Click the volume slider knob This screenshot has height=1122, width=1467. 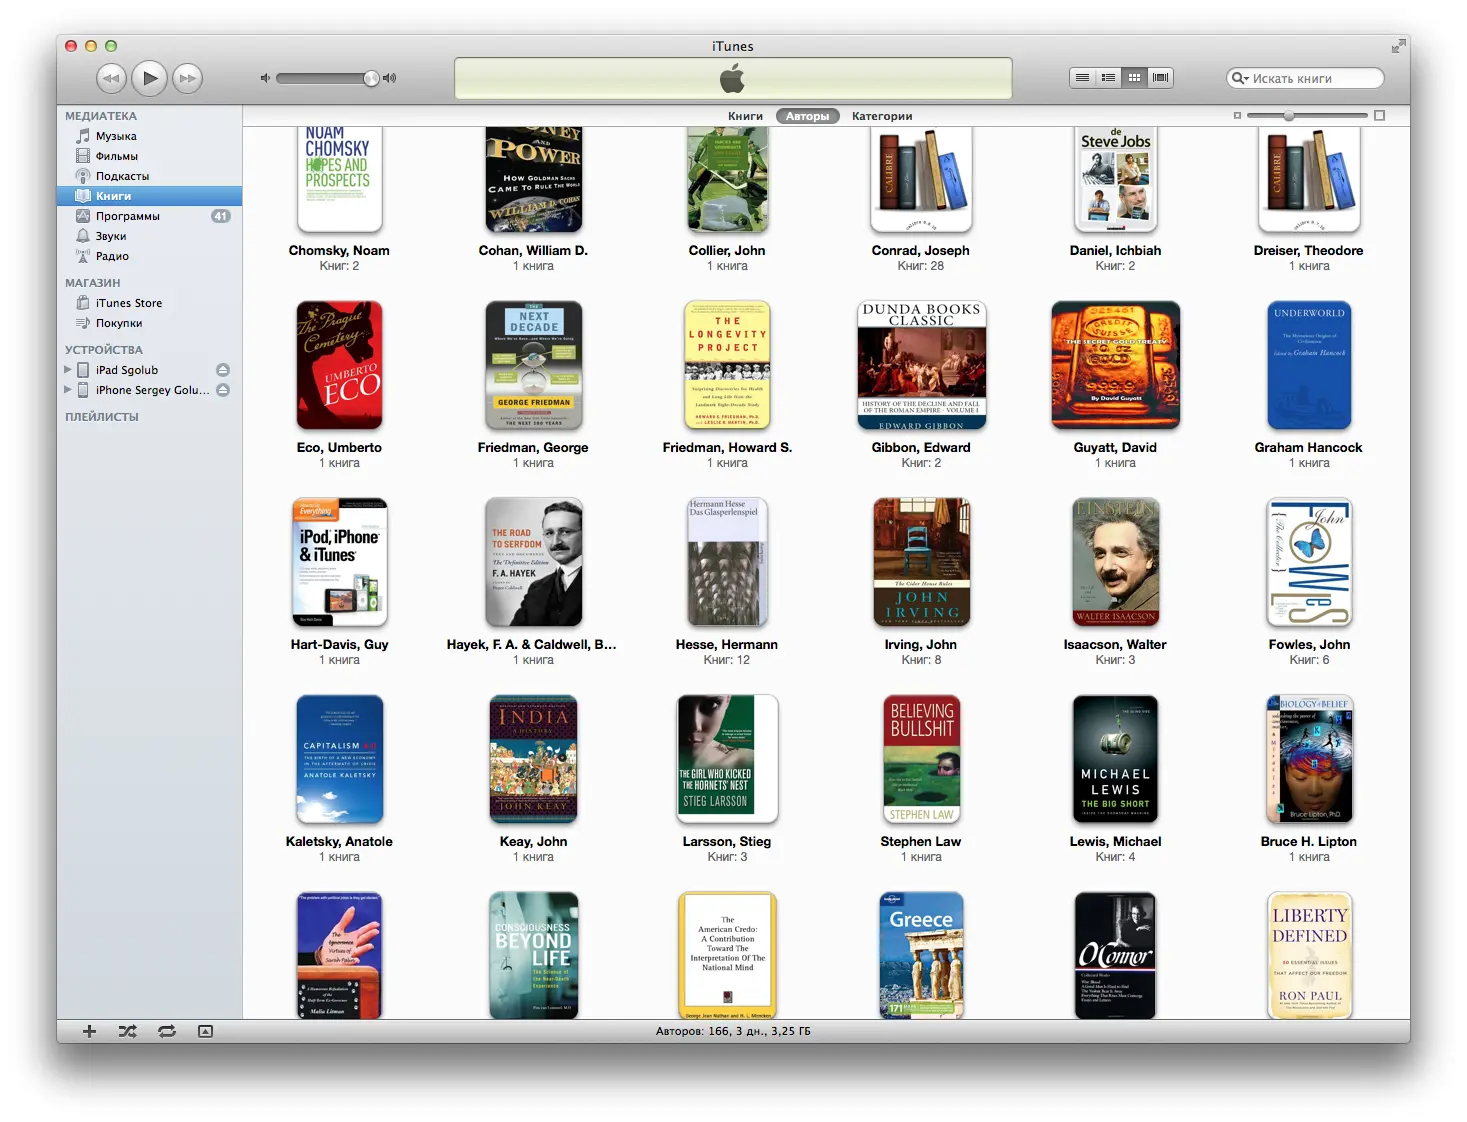point(371,78)
